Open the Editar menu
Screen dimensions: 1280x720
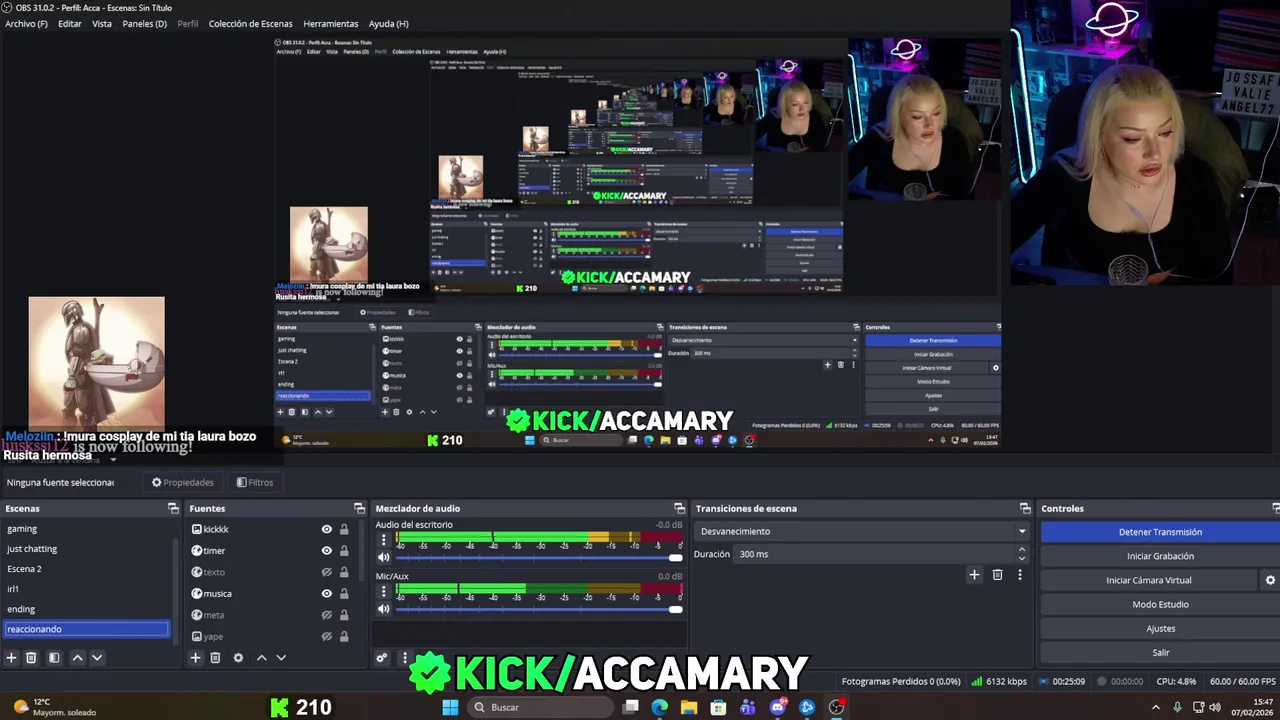(x=70, y=23)
